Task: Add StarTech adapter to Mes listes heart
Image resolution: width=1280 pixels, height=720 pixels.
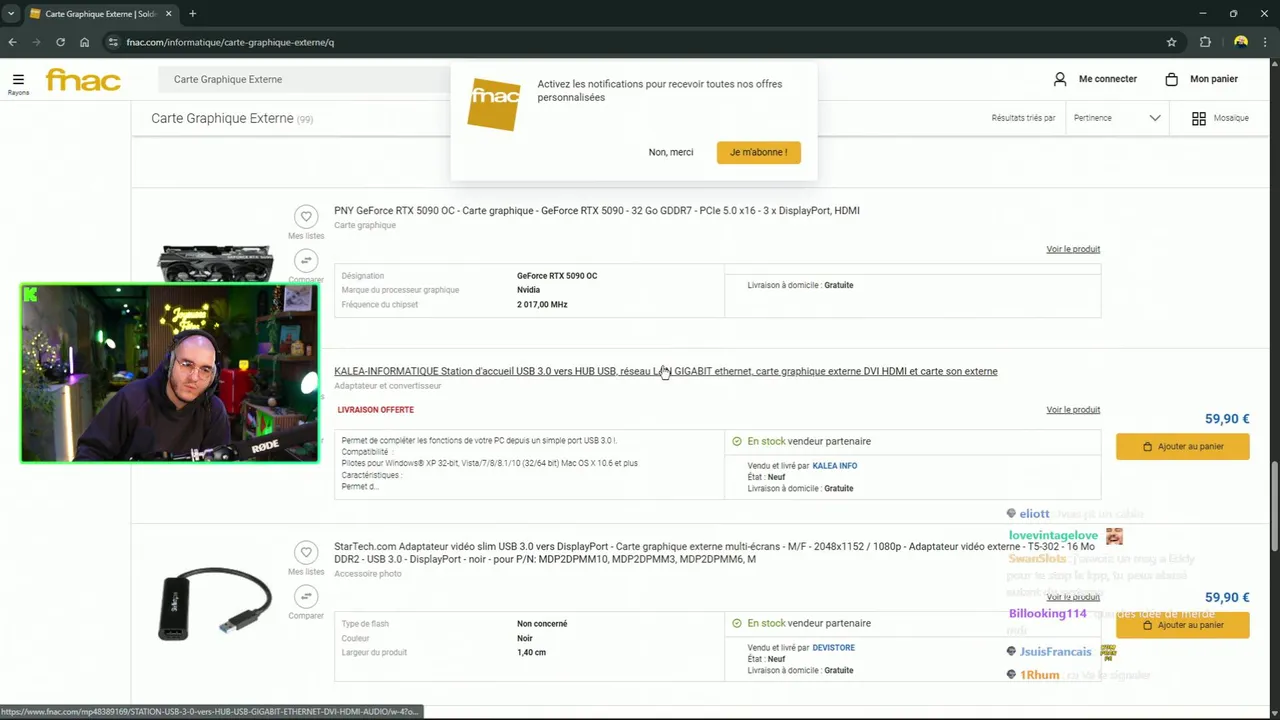Action: (306, 552)
